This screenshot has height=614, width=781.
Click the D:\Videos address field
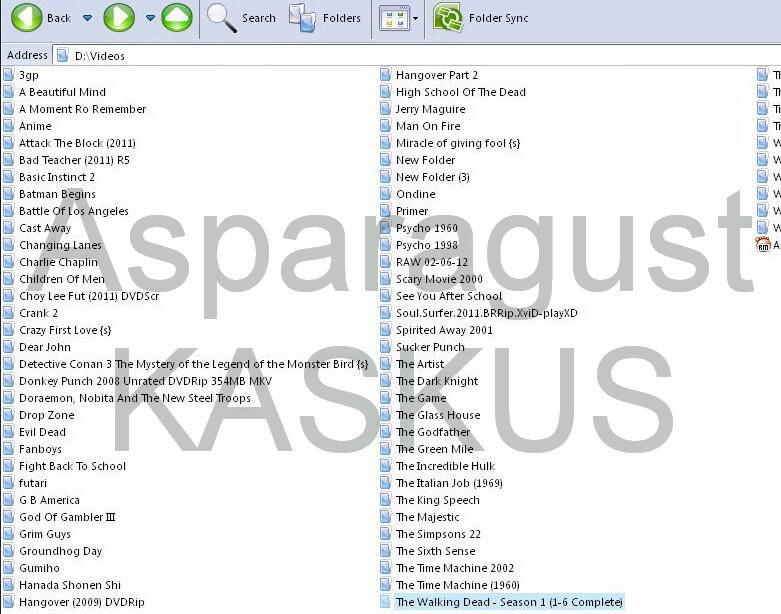(417, 55)
